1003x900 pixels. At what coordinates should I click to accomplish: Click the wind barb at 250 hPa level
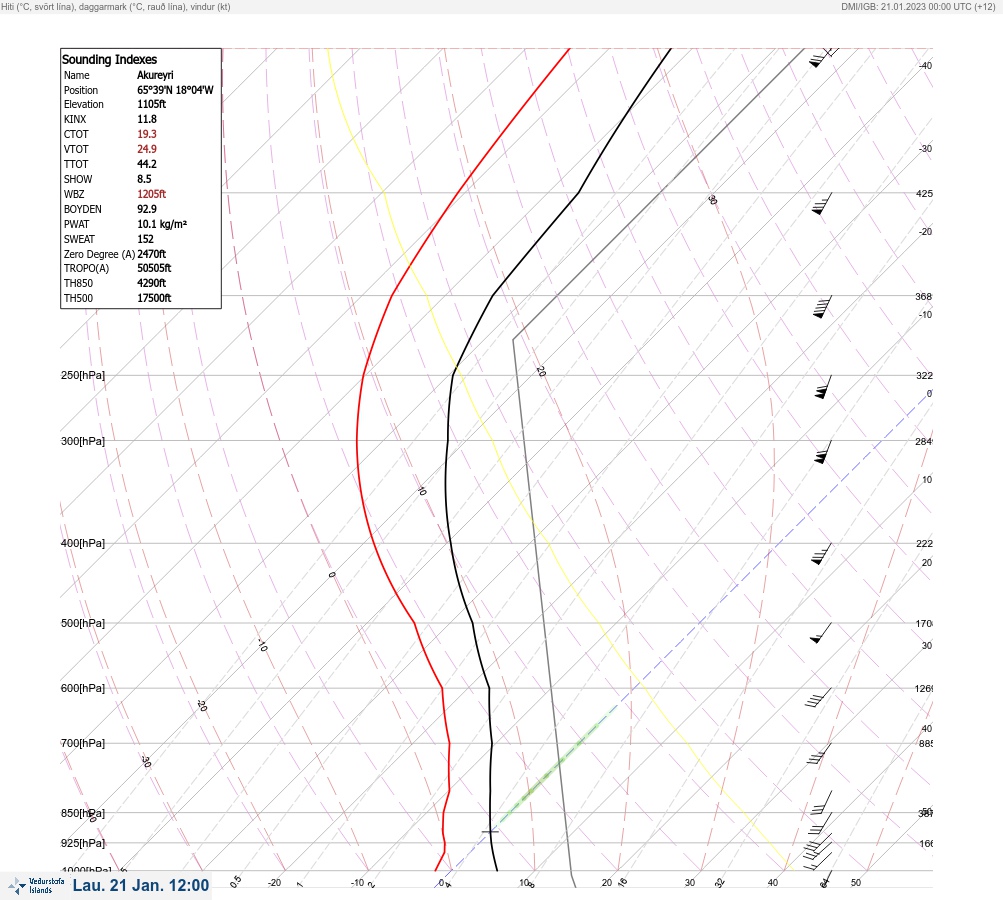823,388
